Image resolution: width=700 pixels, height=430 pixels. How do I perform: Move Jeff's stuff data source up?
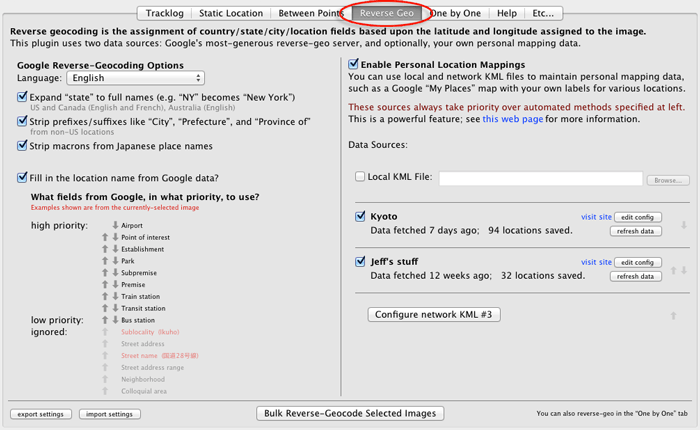coord(673,271)
